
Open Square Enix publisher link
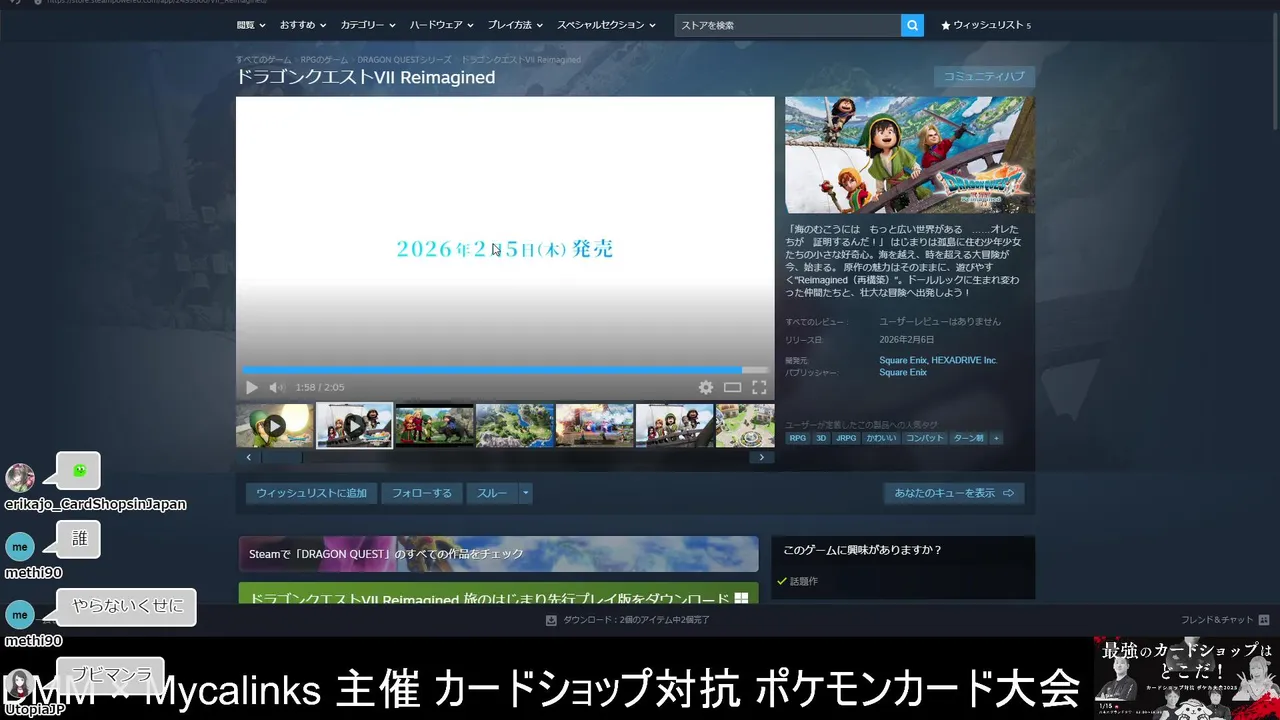tap(903, 372)
